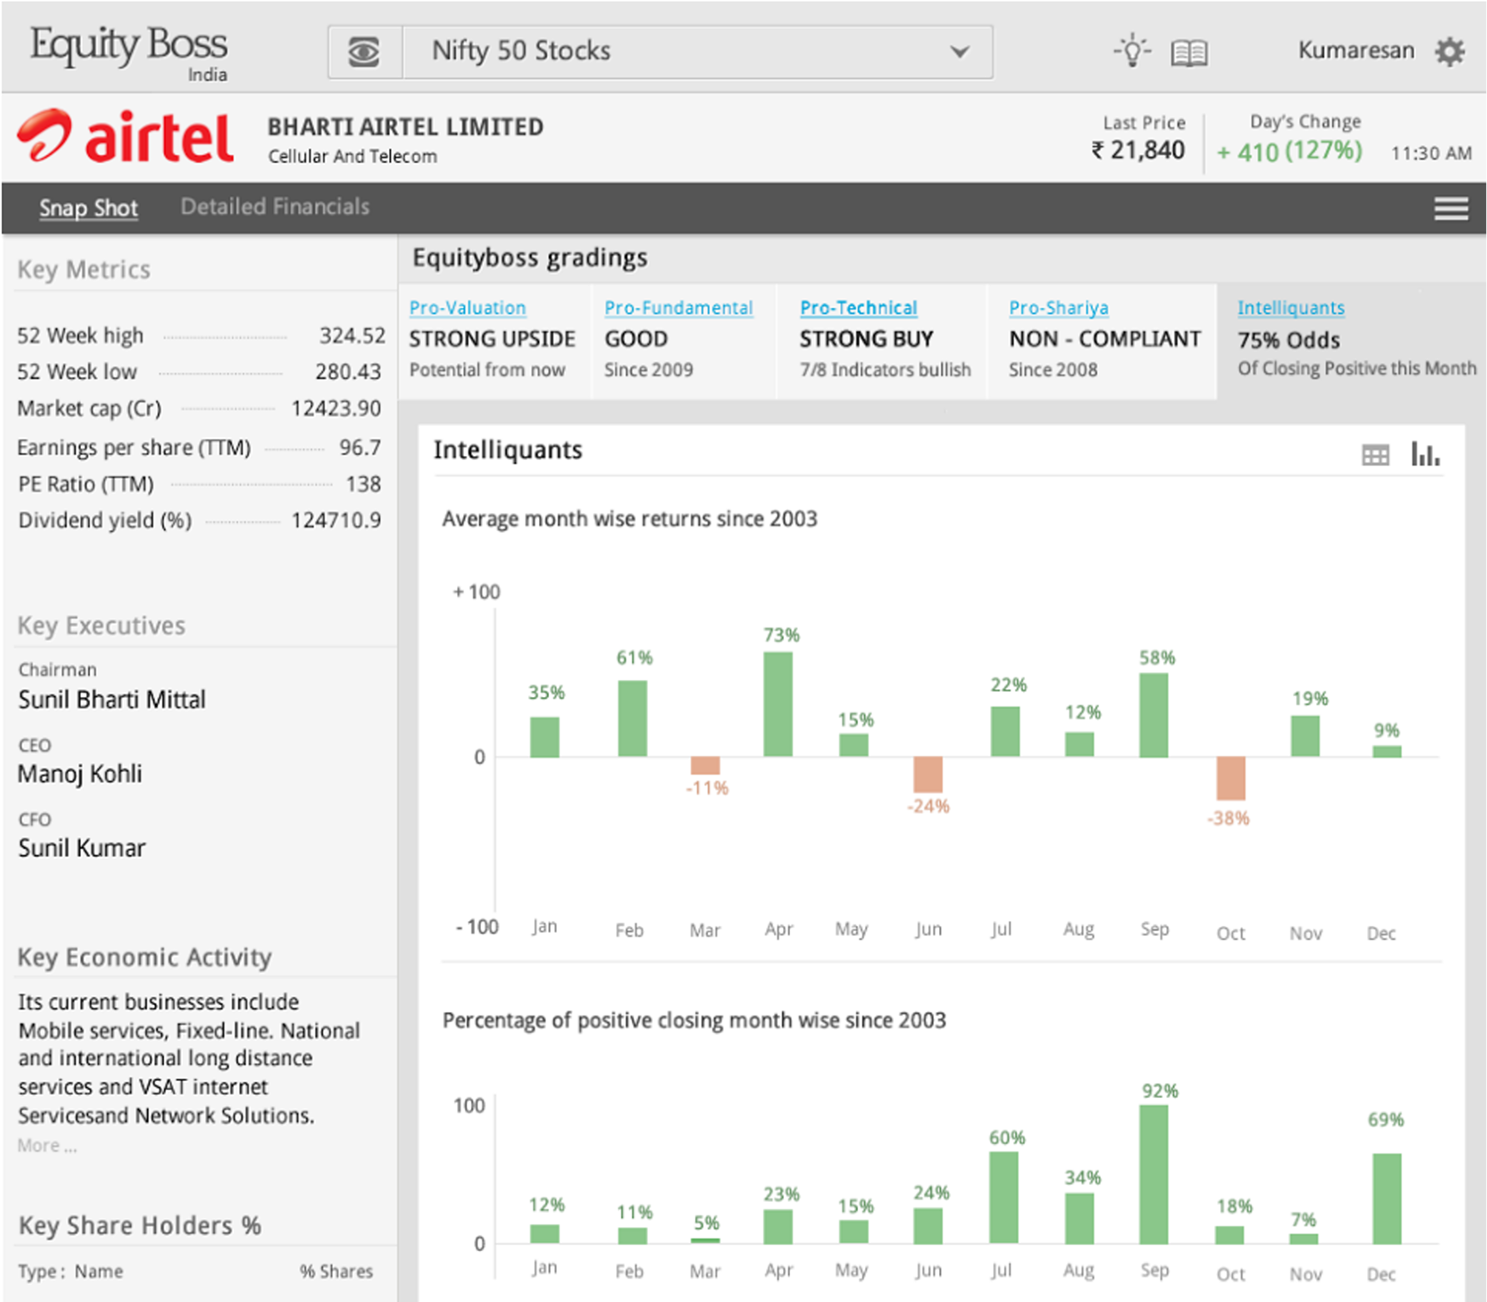Click the July 60% positive closing bar

point(1004,1198)
